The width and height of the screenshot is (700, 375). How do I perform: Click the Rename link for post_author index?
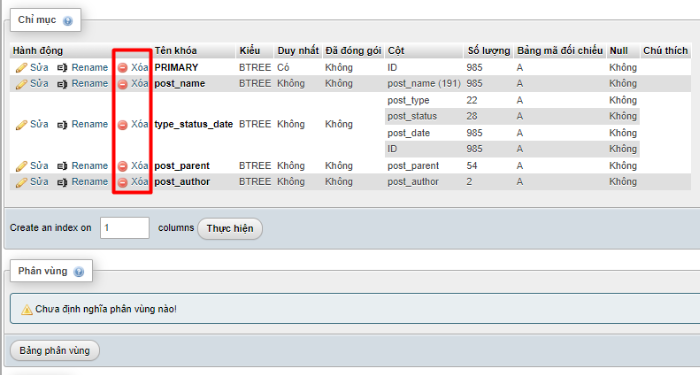tap(90, 182)
